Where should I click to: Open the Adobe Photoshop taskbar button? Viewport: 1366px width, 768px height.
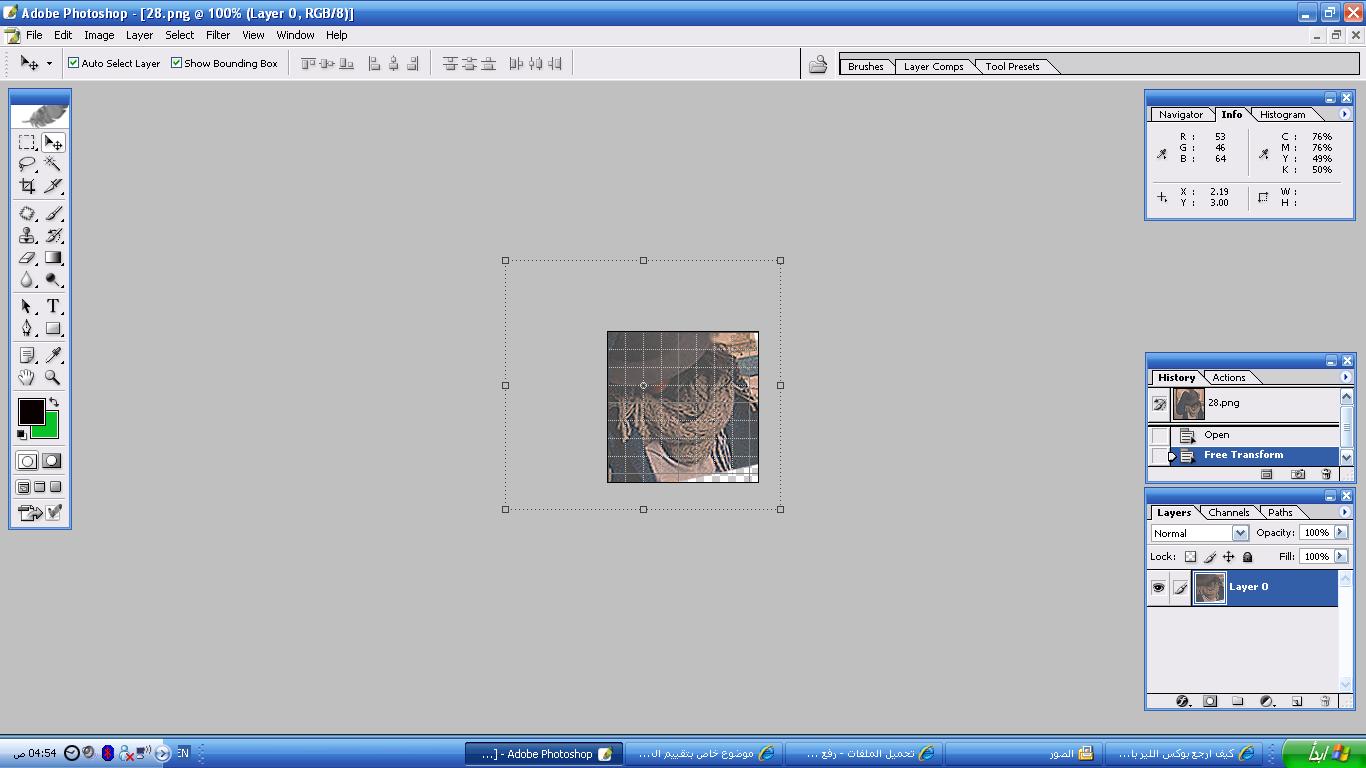coord(545,754)
